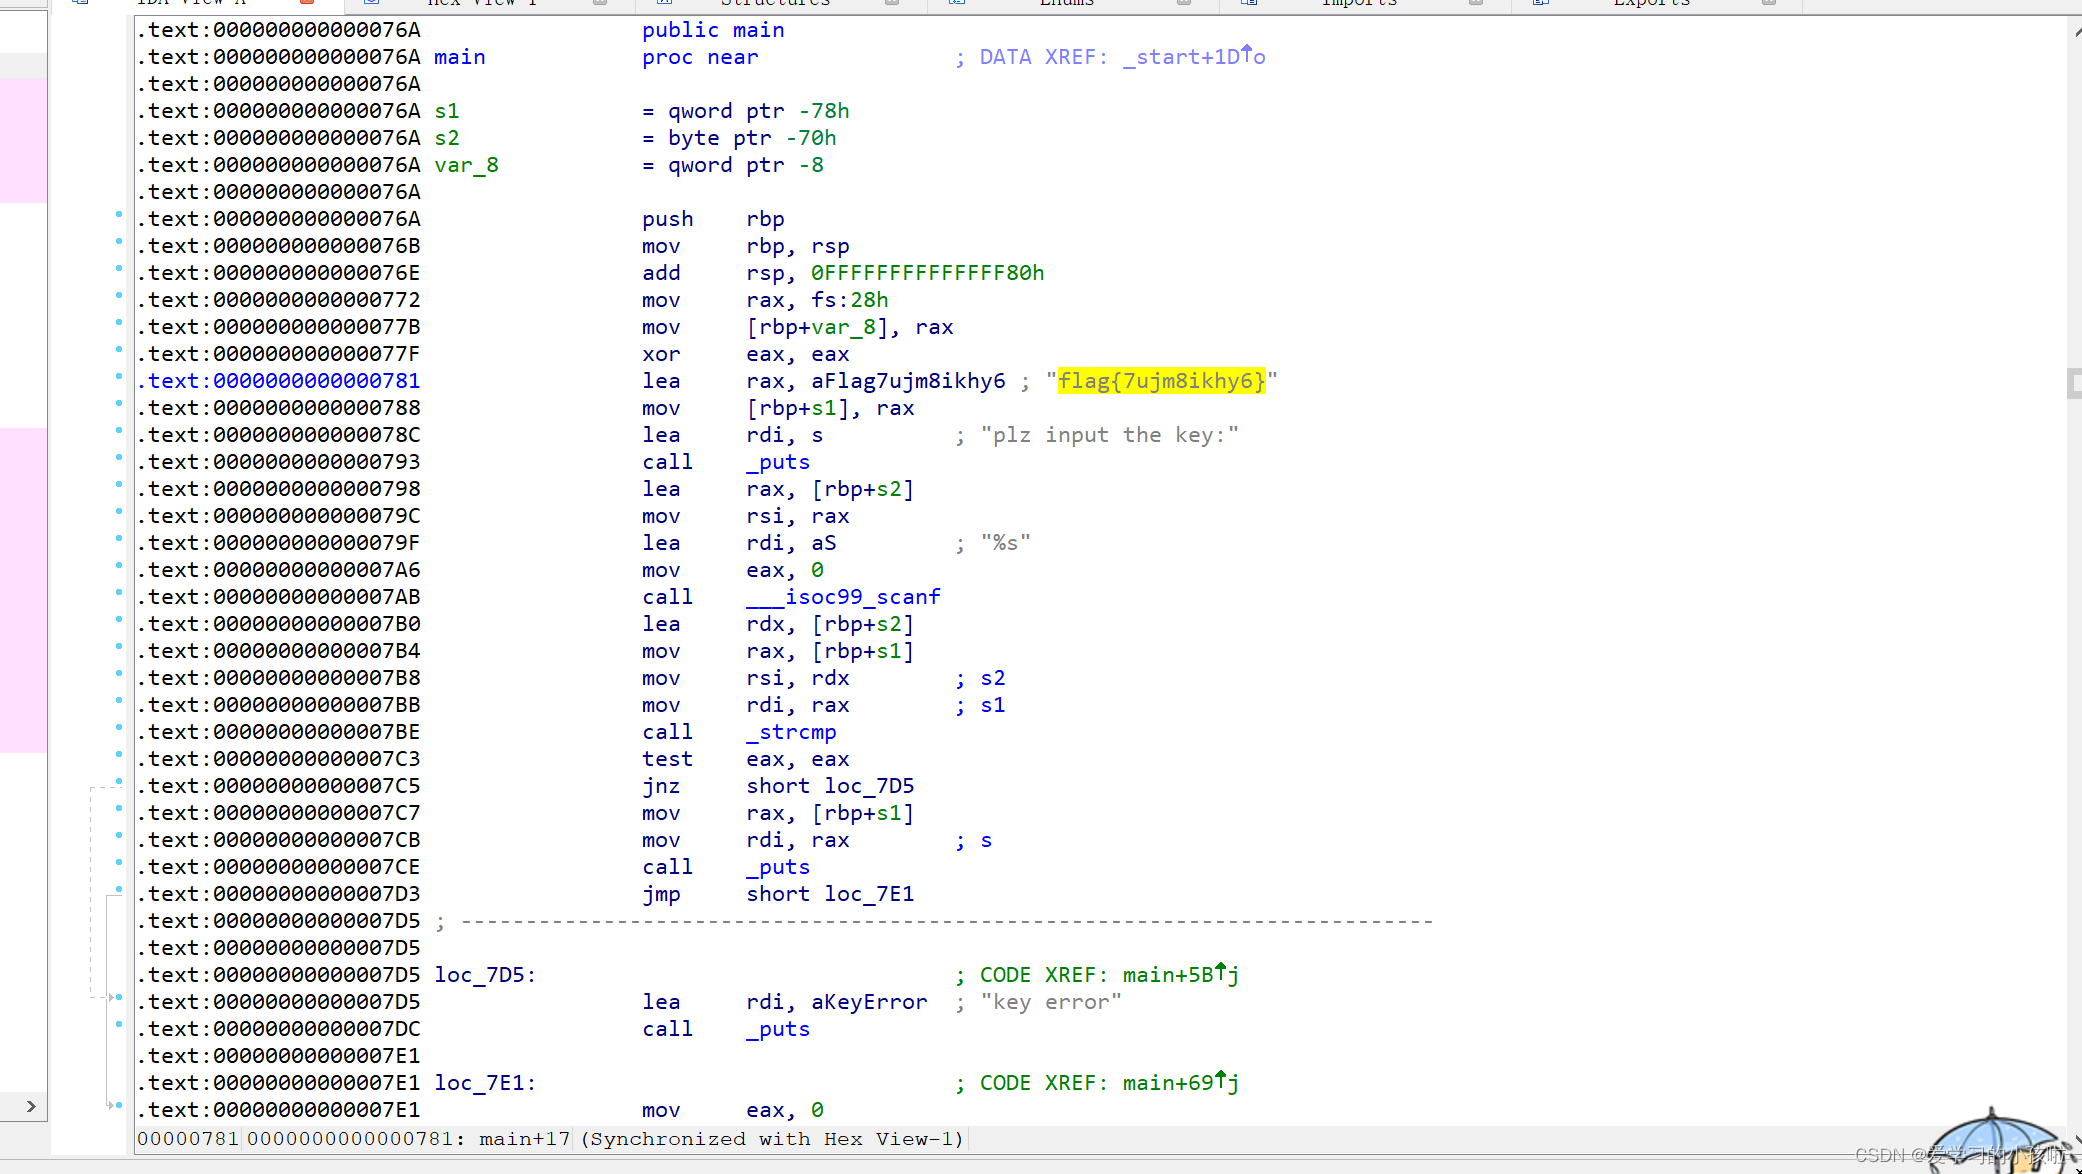Expand left panel with the right chevron arrow

[x=31, y=1106]
